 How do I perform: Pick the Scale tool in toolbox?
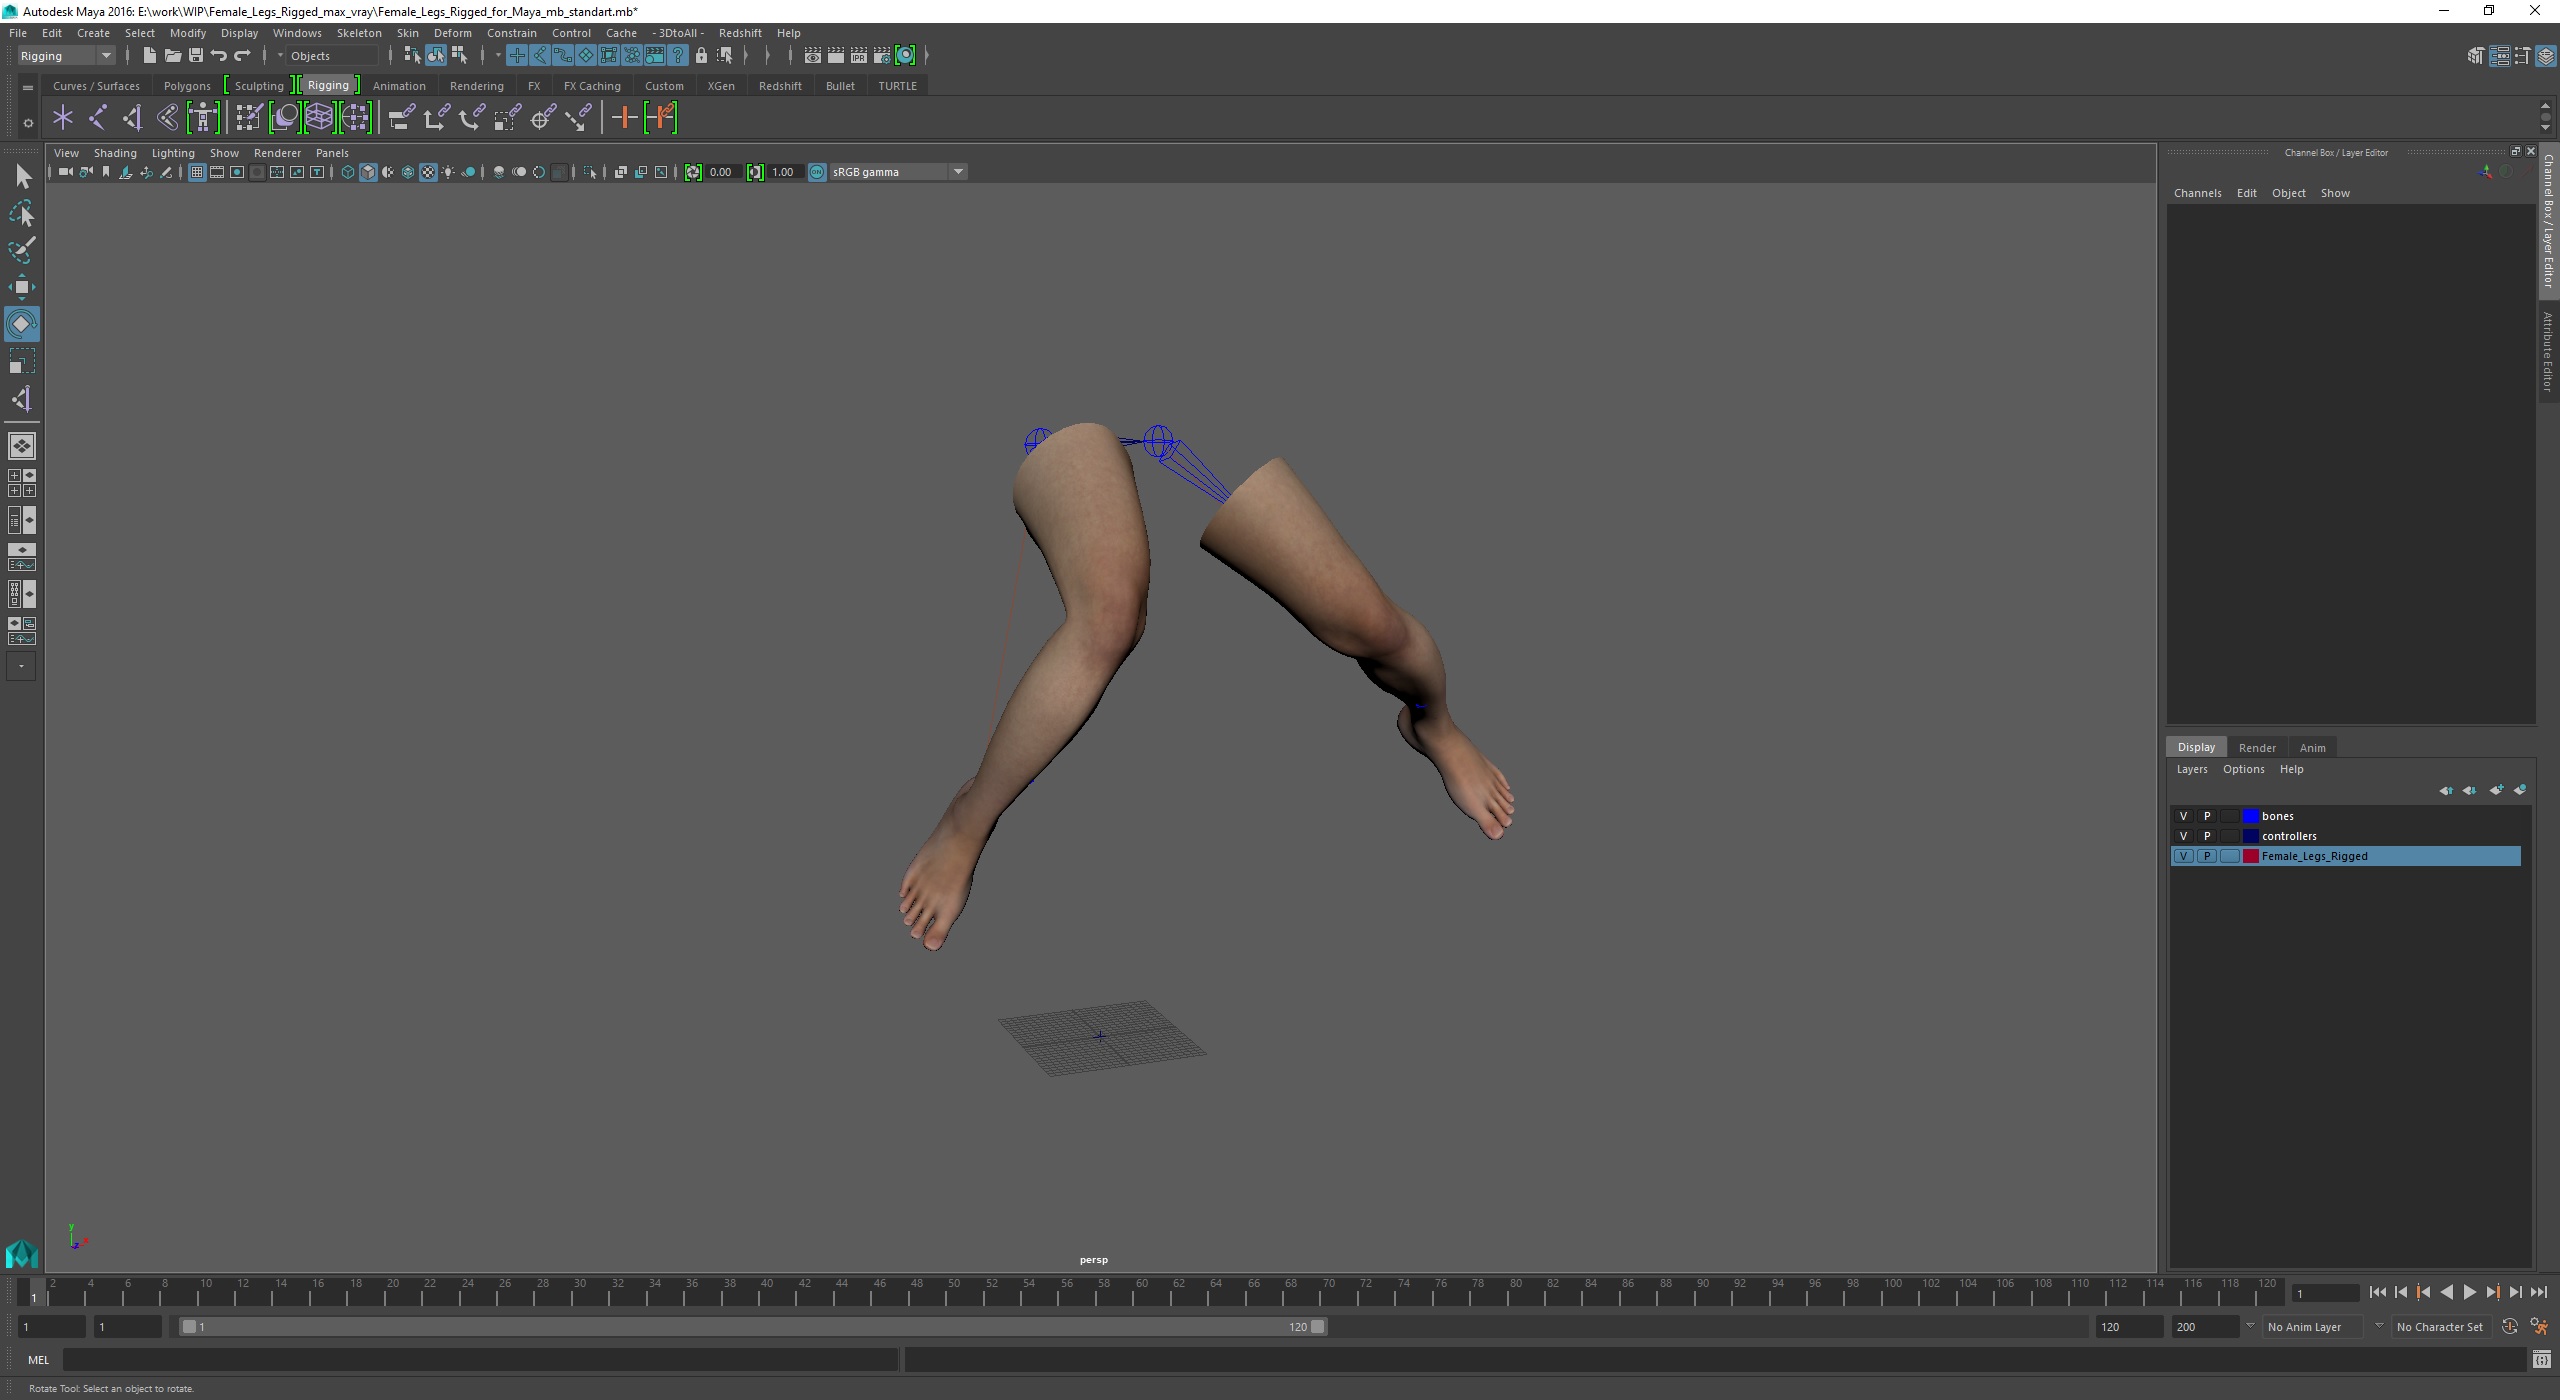click(x=22, y=361)
